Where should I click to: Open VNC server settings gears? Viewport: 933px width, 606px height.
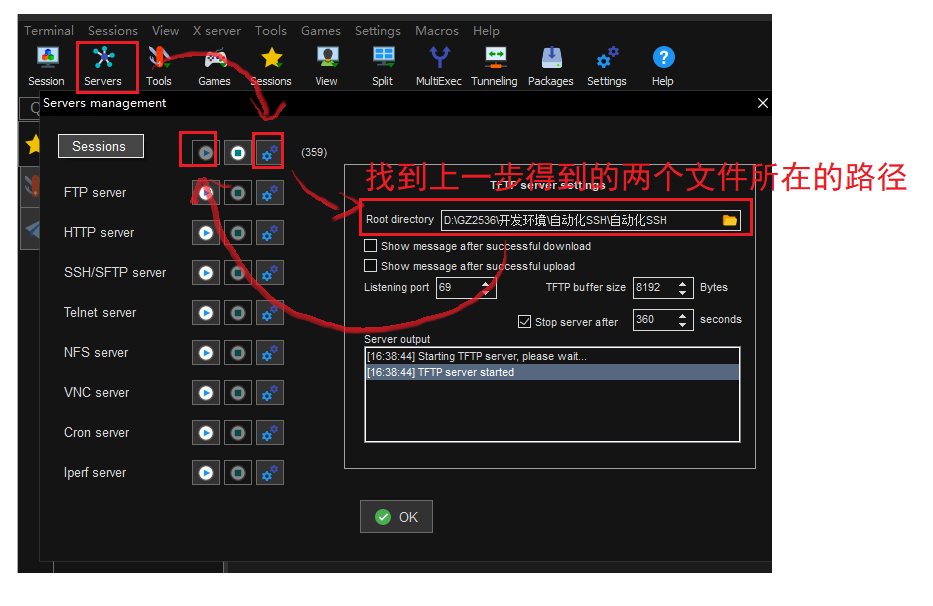pyautogui.click(x=270, y=393)
